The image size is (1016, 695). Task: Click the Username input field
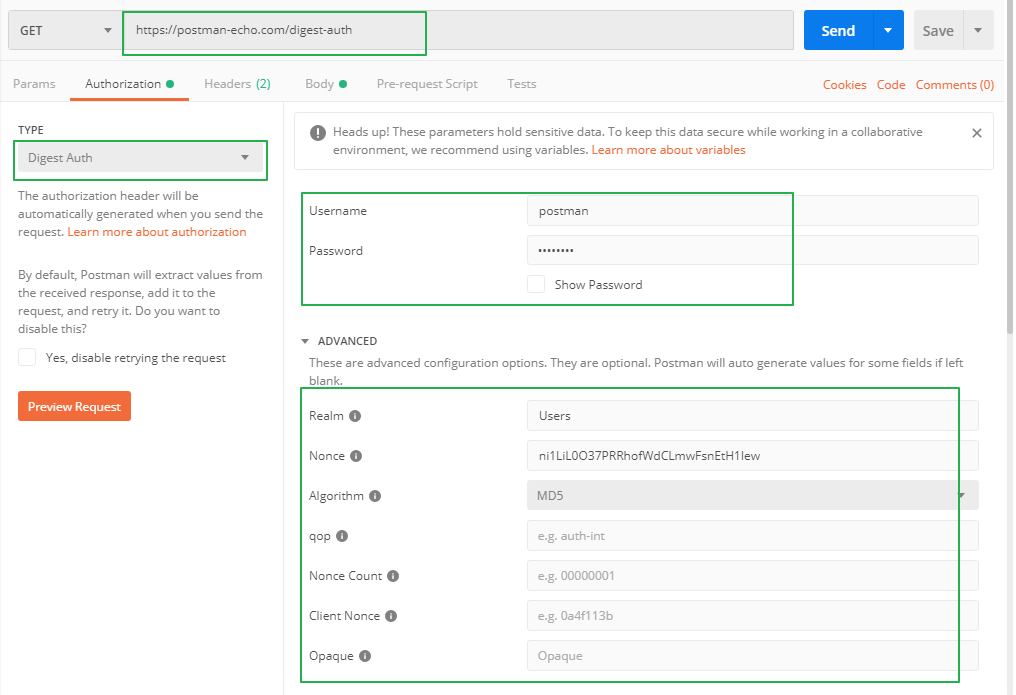coord(752,211)
